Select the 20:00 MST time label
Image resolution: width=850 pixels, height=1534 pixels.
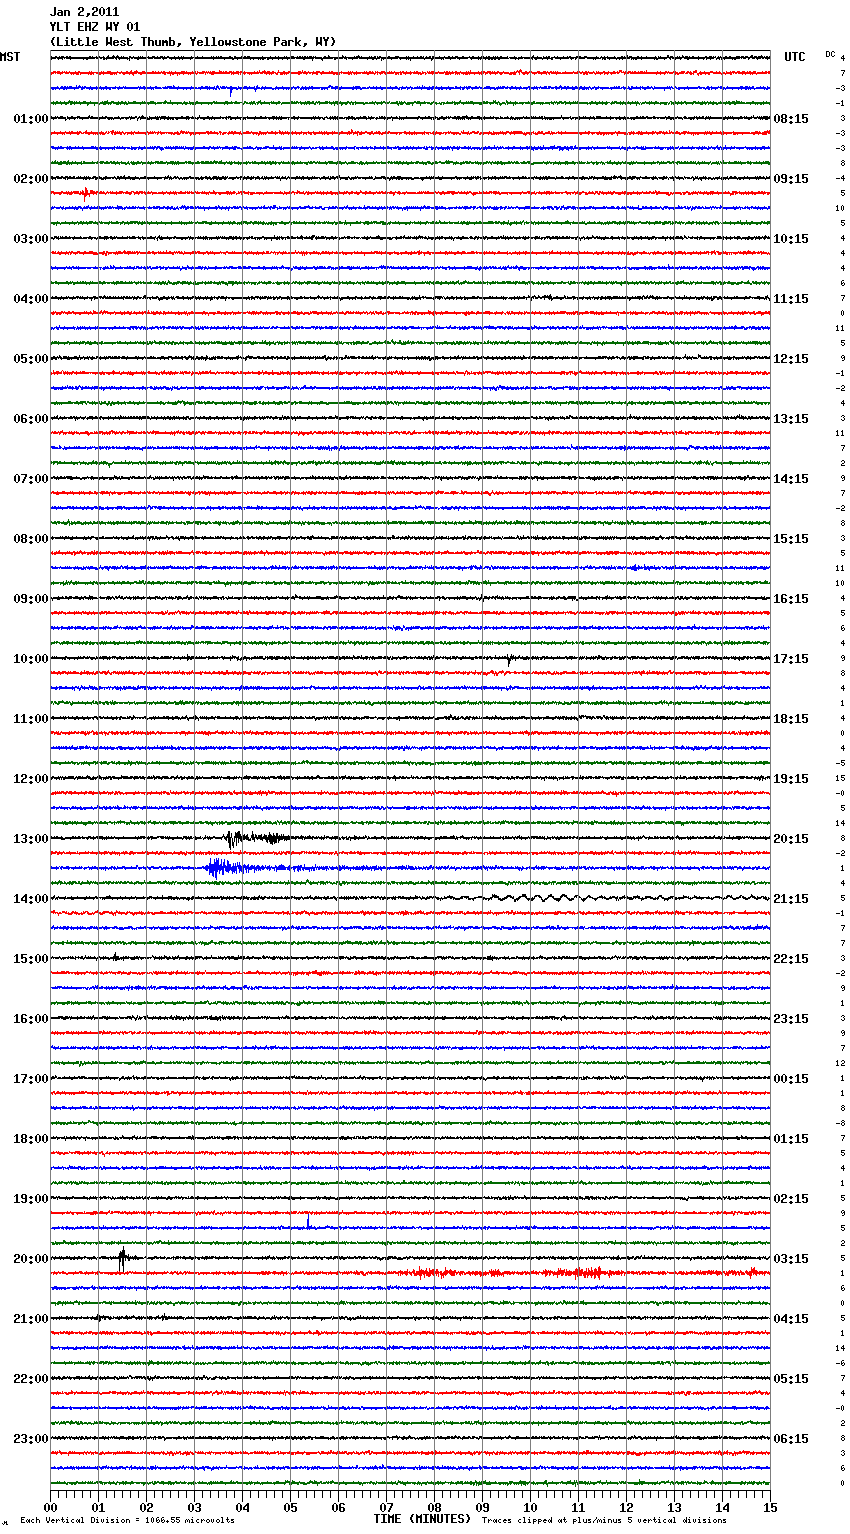pos(31,1259)
